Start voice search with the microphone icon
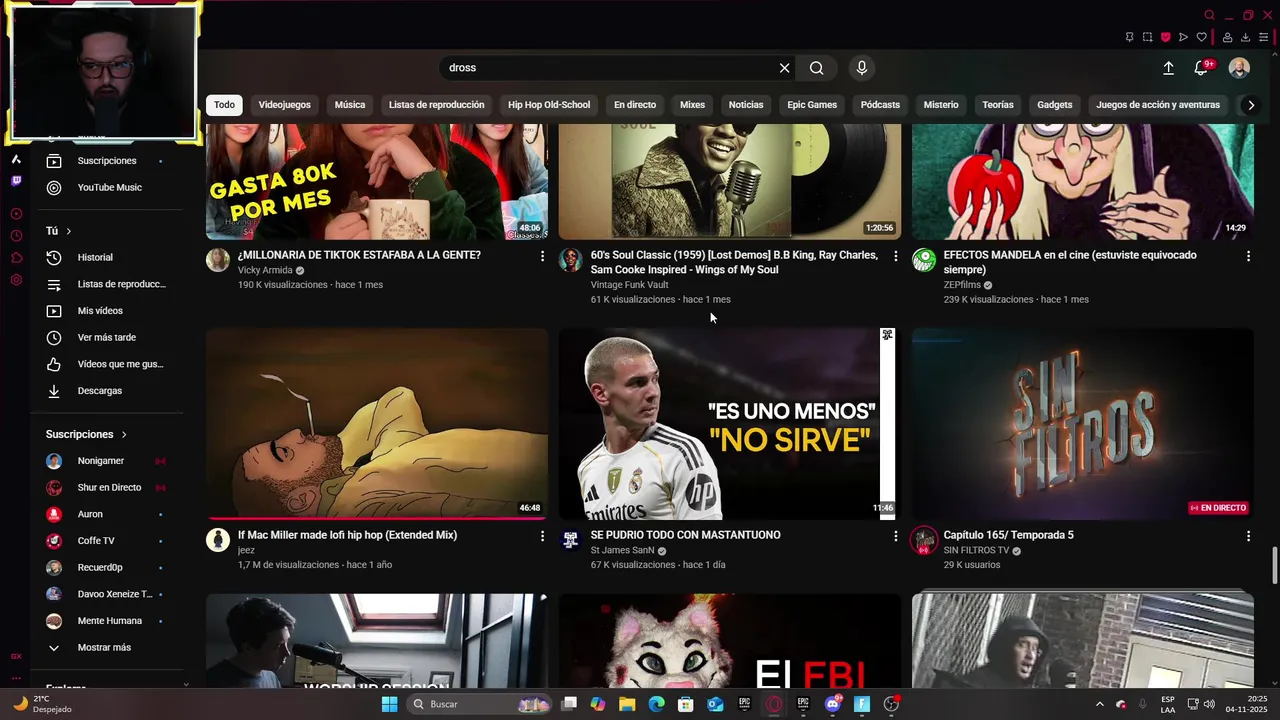Screen dimensions: 1280x720 click(862, 68)
